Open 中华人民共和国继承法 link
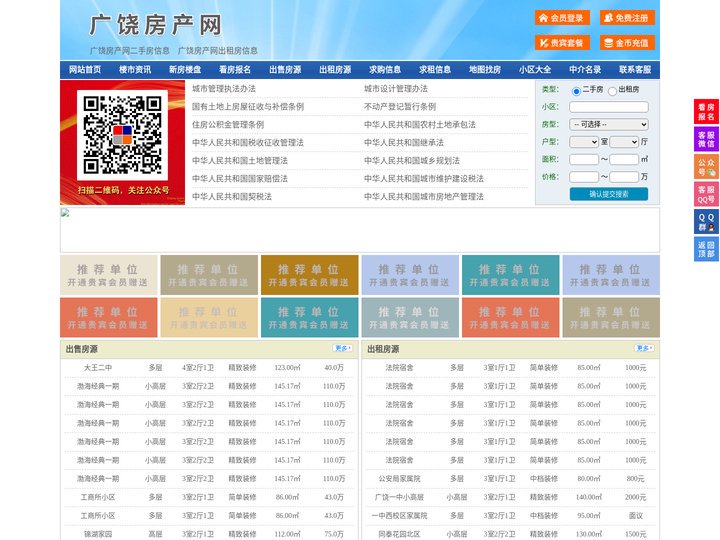 [404, 142]
